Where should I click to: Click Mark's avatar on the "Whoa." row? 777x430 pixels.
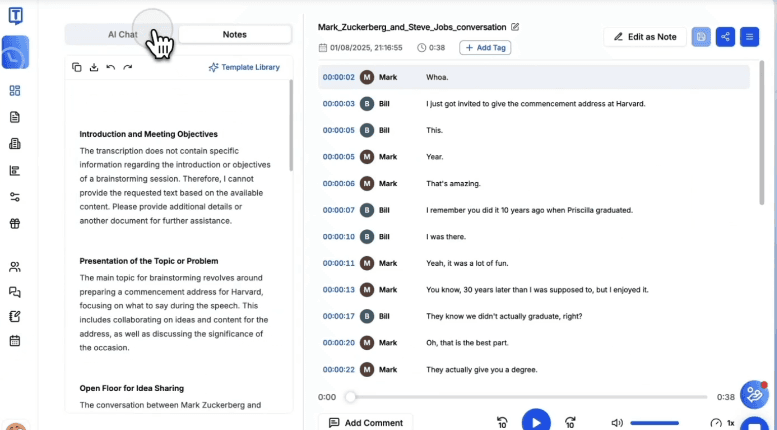[x=367, y=77]
